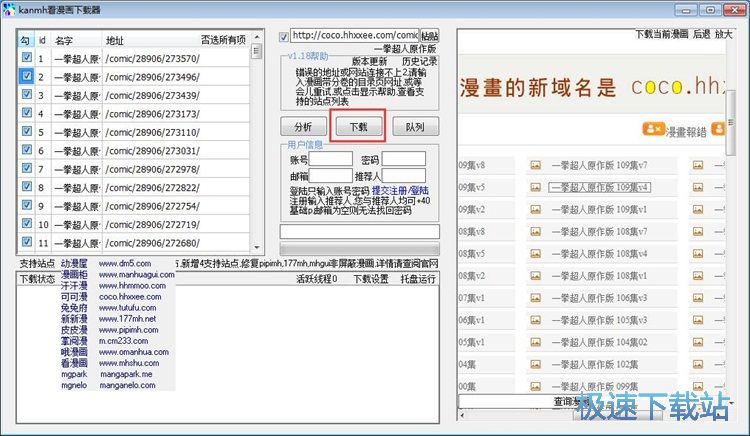
Task: Click the 分析 analyze button
Action: click(303, 127)
